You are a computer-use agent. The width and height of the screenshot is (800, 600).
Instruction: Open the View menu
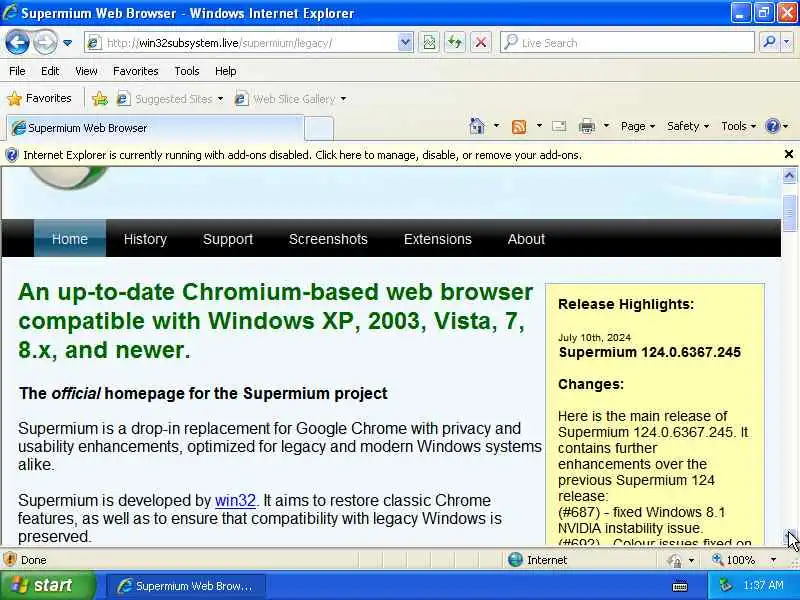click(x=86, y=71)
